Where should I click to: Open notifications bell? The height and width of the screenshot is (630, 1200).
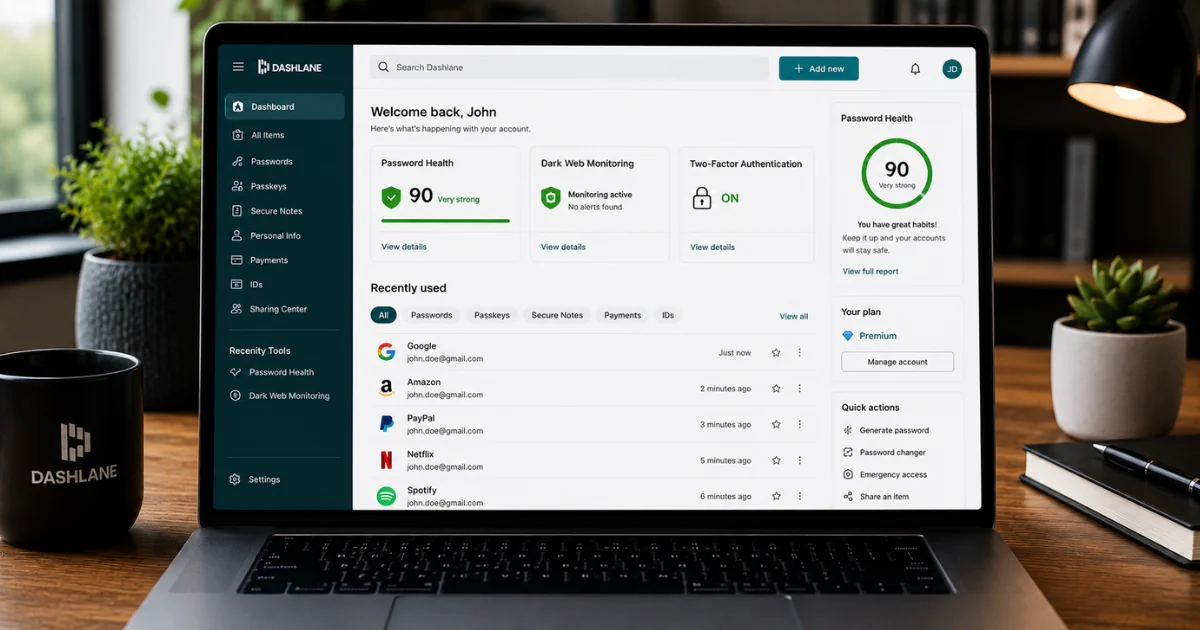coord(915,69)
